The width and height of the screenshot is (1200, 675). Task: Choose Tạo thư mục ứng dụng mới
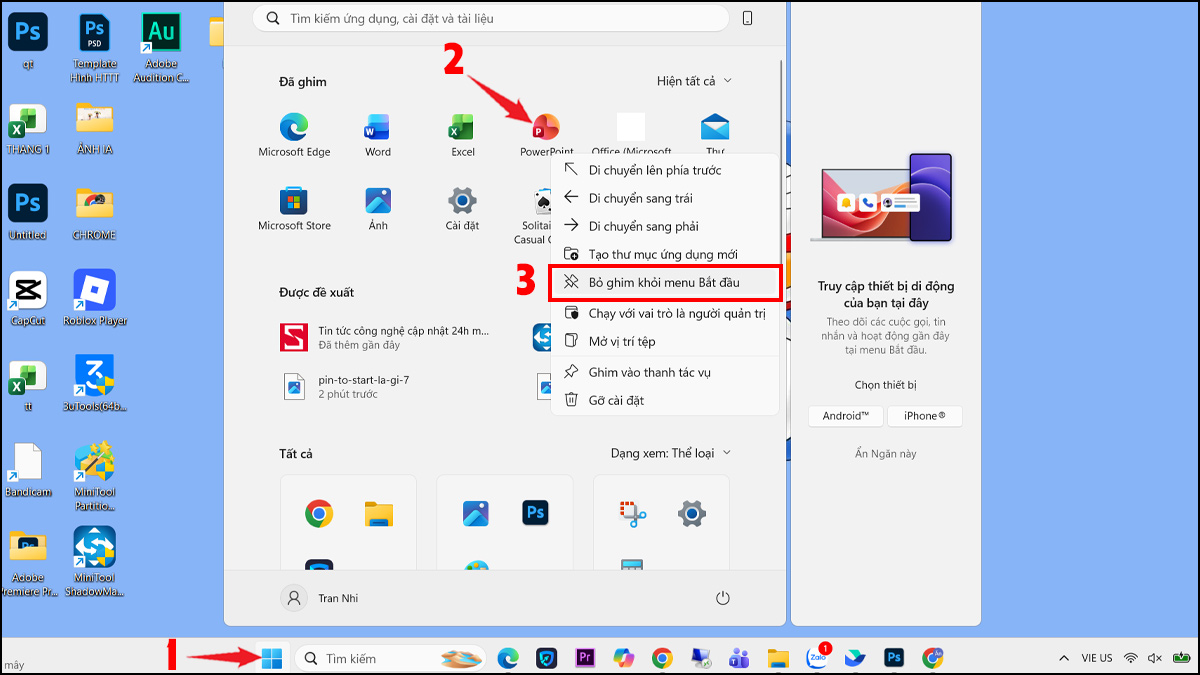click(x=665, y=255)
